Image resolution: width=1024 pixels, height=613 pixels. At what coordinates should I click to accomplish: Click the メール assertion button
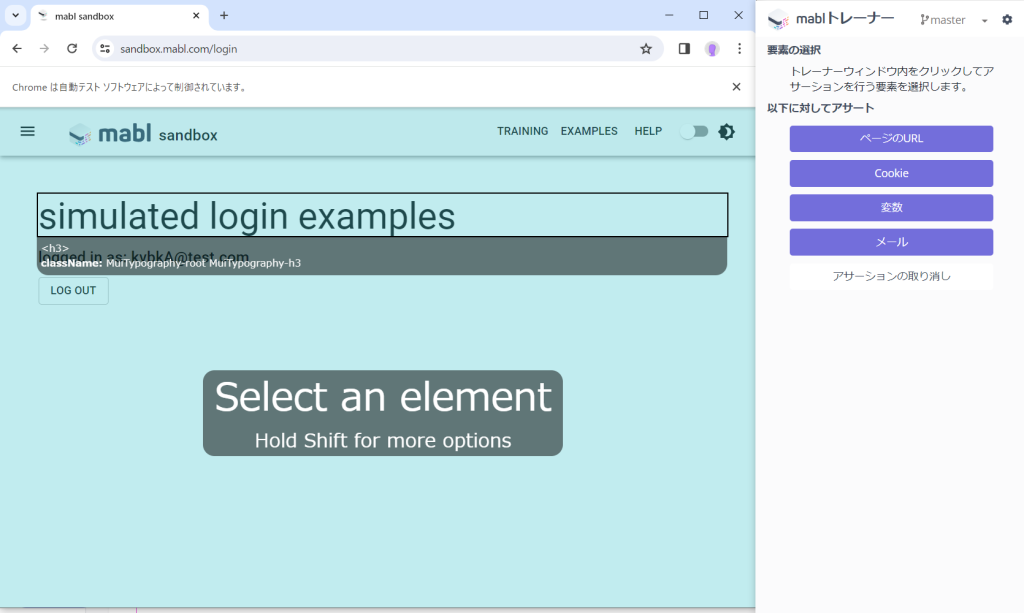pyautogui.click(x=891, y=242)
